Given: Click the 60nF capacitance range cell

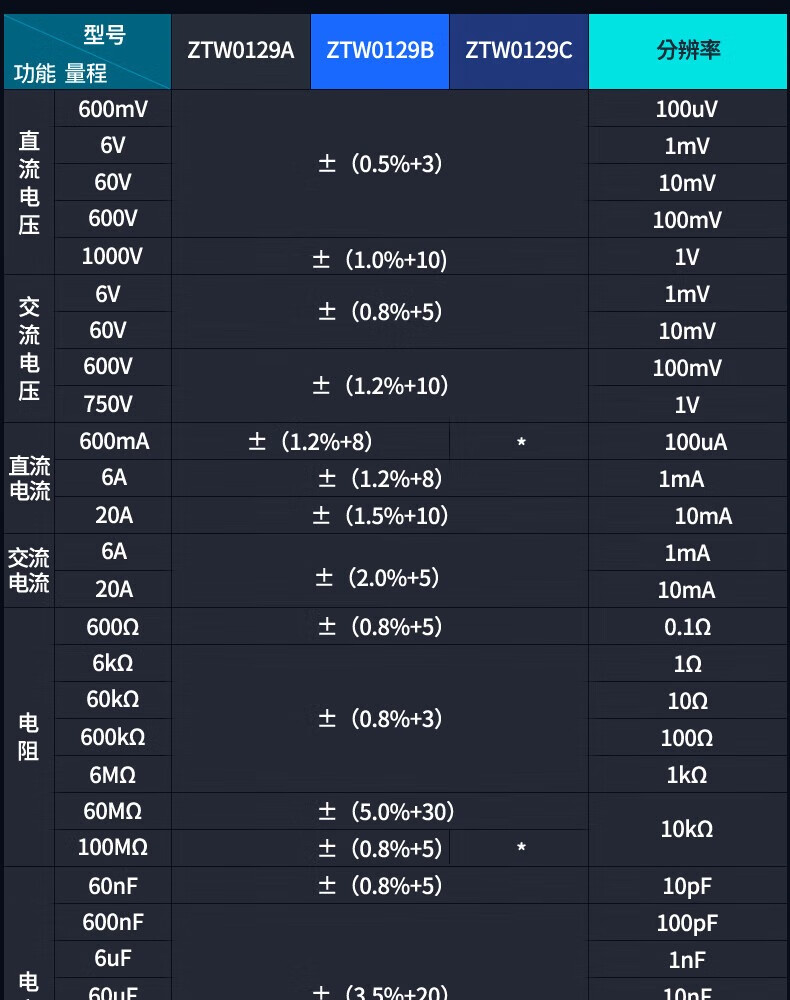Looking at the screenshot, I should (115, 885).
